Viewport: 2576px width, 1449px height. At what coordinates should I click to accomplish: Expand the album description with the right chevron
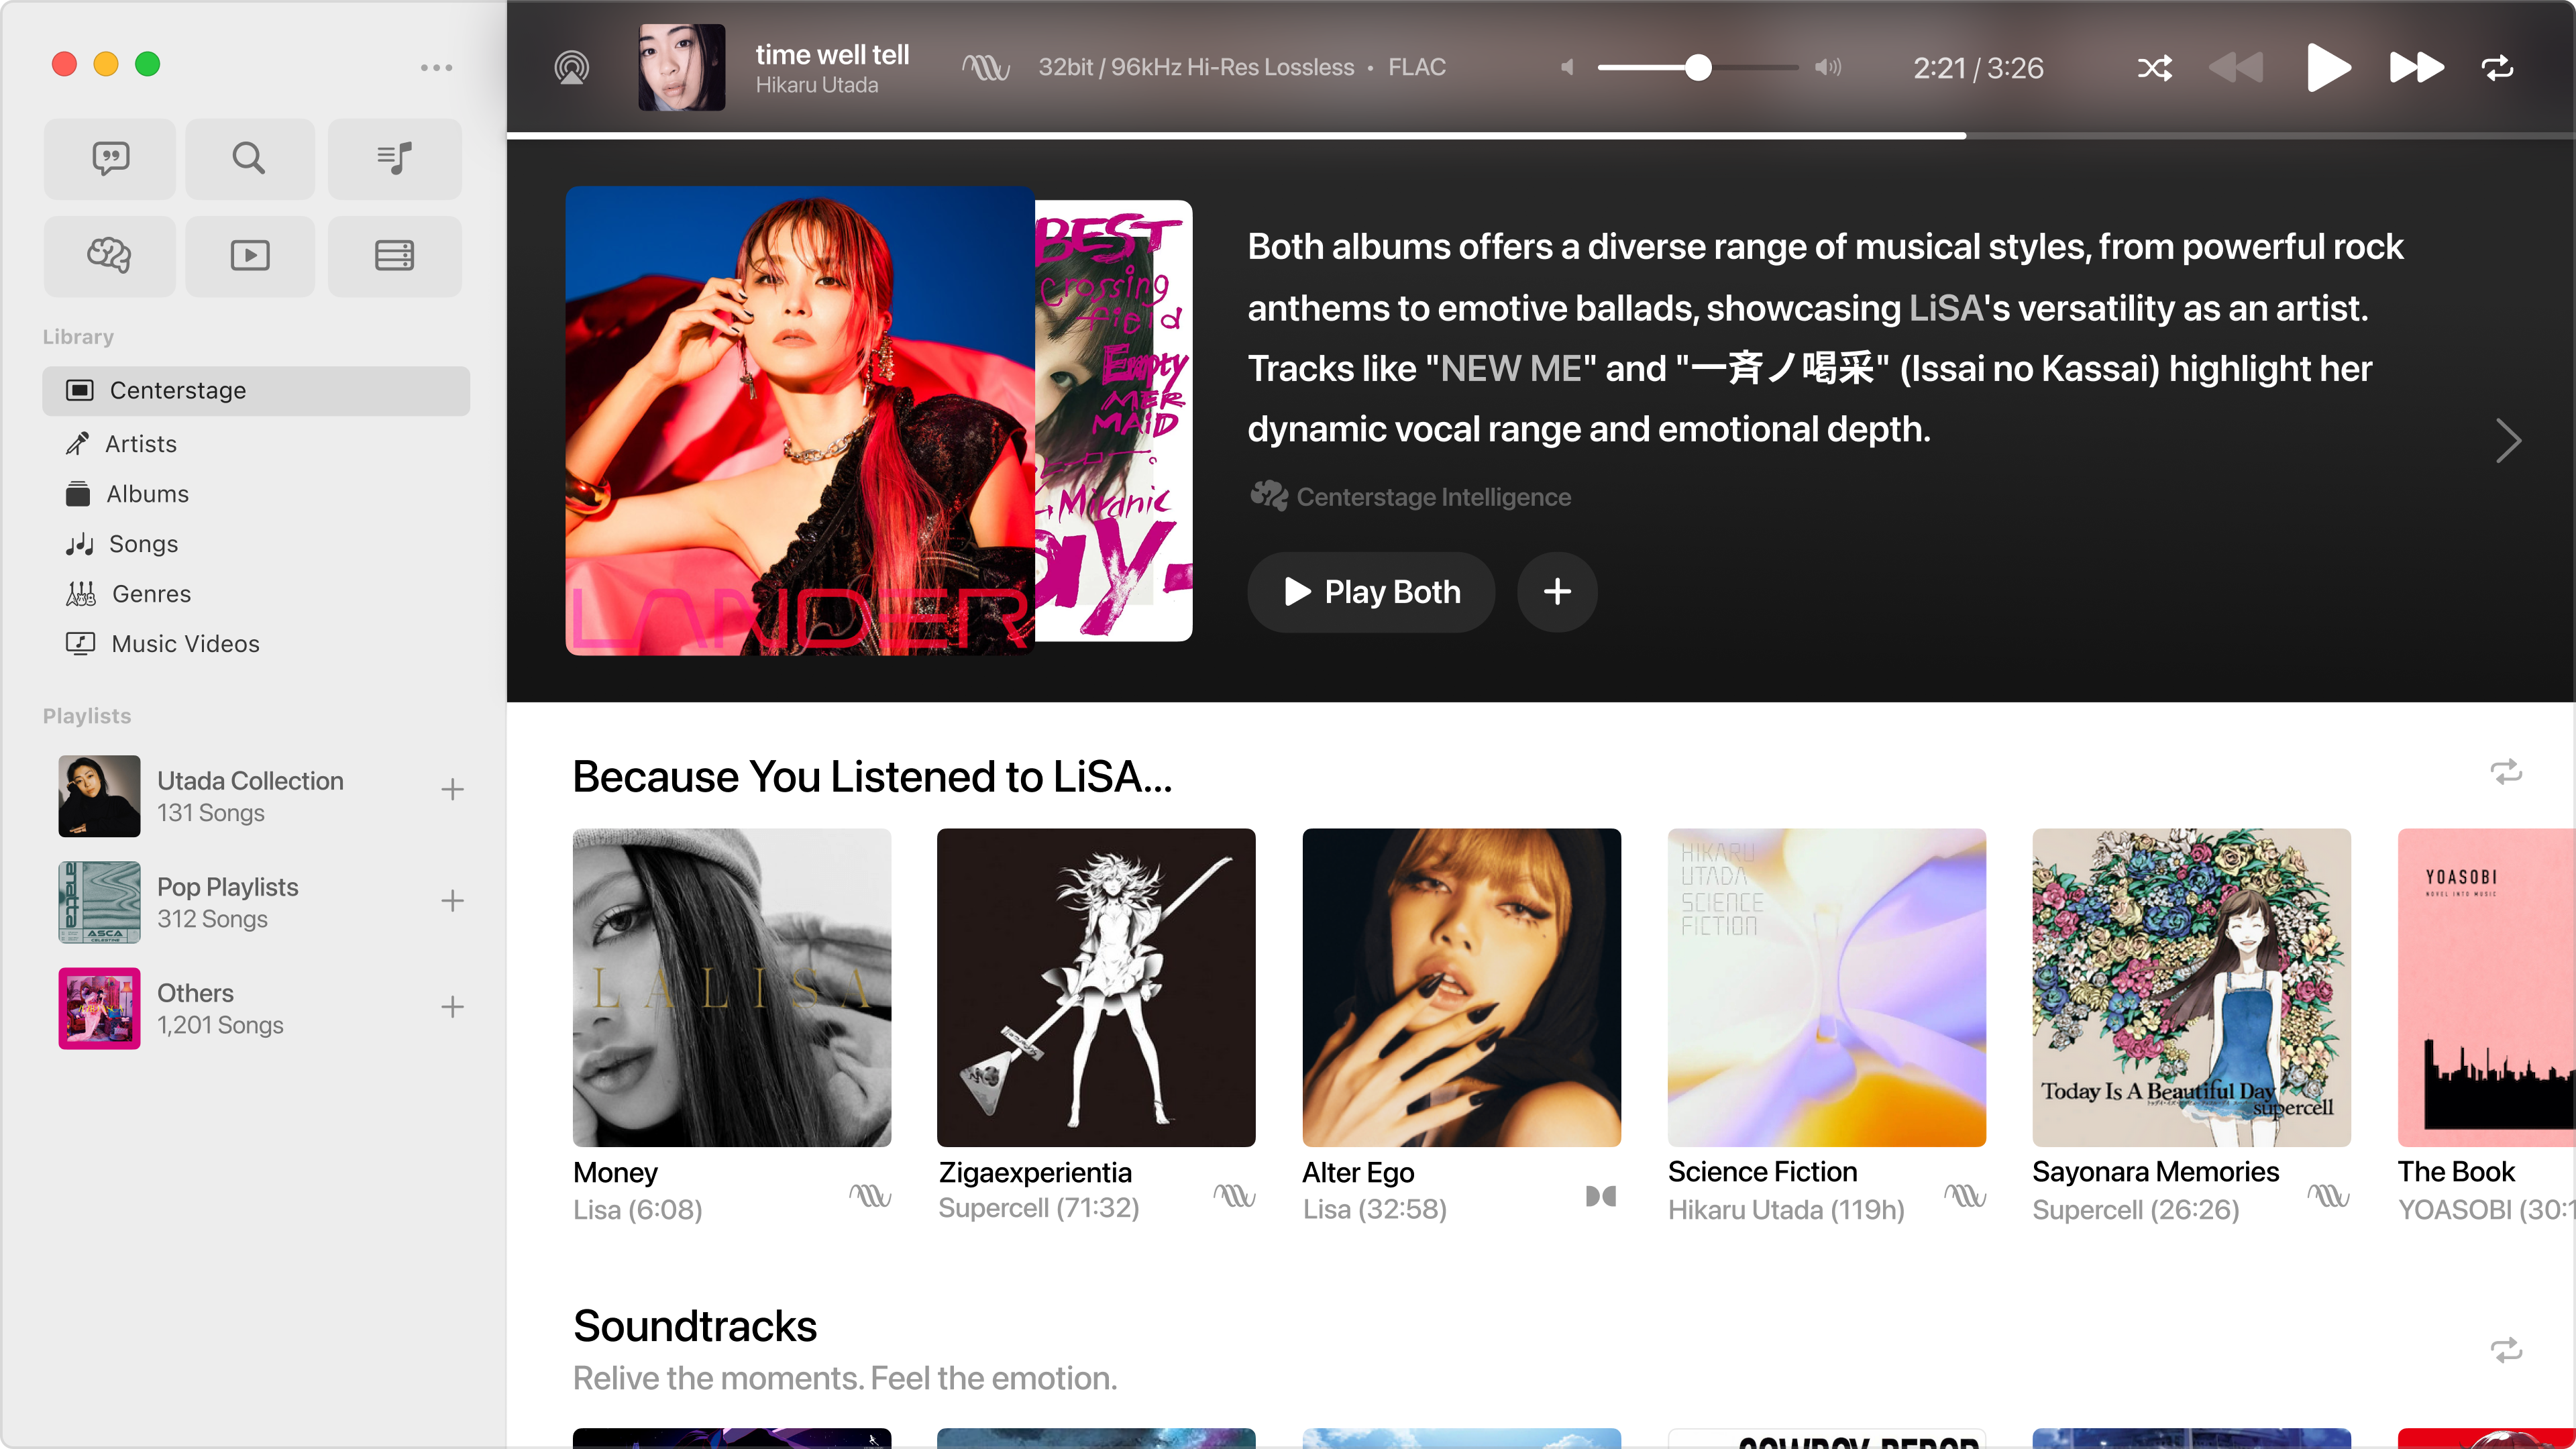point(2508,440)
